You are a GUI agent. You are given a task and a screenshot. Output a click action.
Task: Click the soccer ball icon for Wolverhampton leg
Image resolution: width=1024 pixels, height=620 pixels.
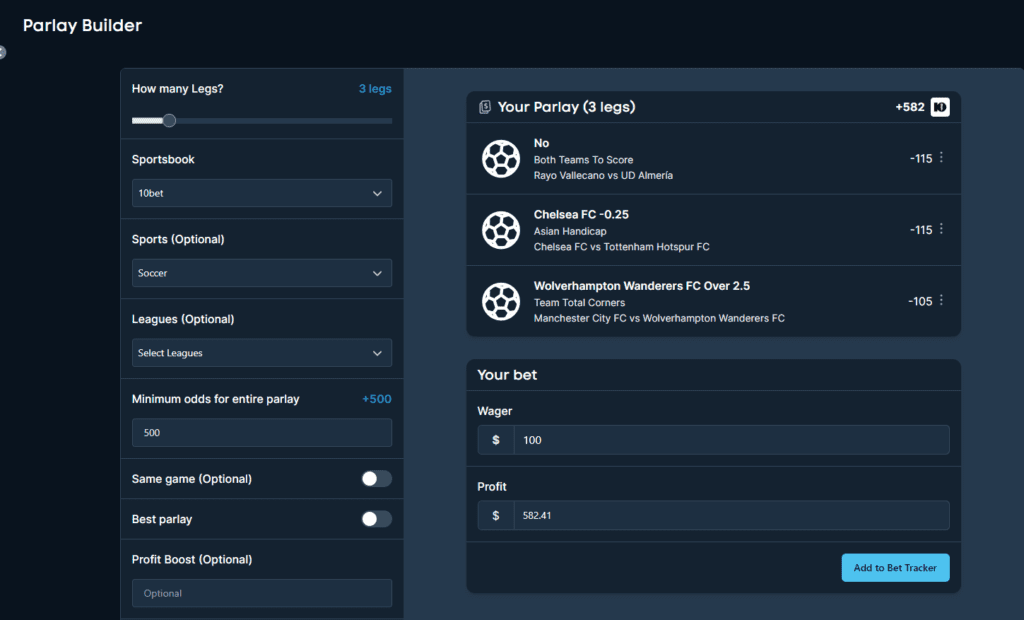click(x=501, y=301)
